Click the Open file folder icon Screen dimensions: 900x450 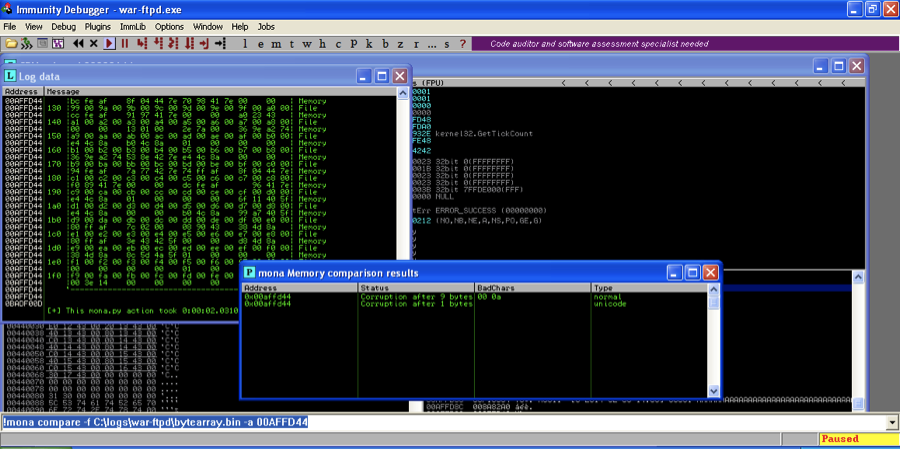coord(11,44)
